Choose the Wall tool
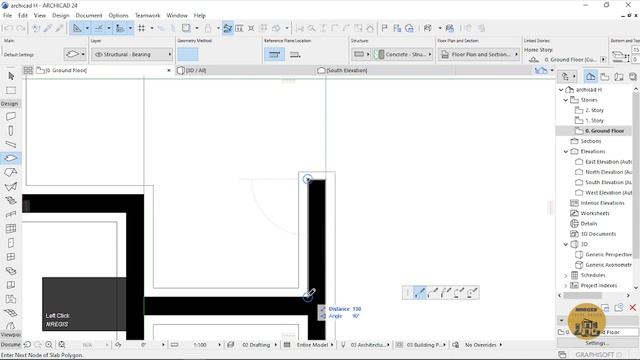The width and height of the screenshot is (640, 360). click(11, 117)
